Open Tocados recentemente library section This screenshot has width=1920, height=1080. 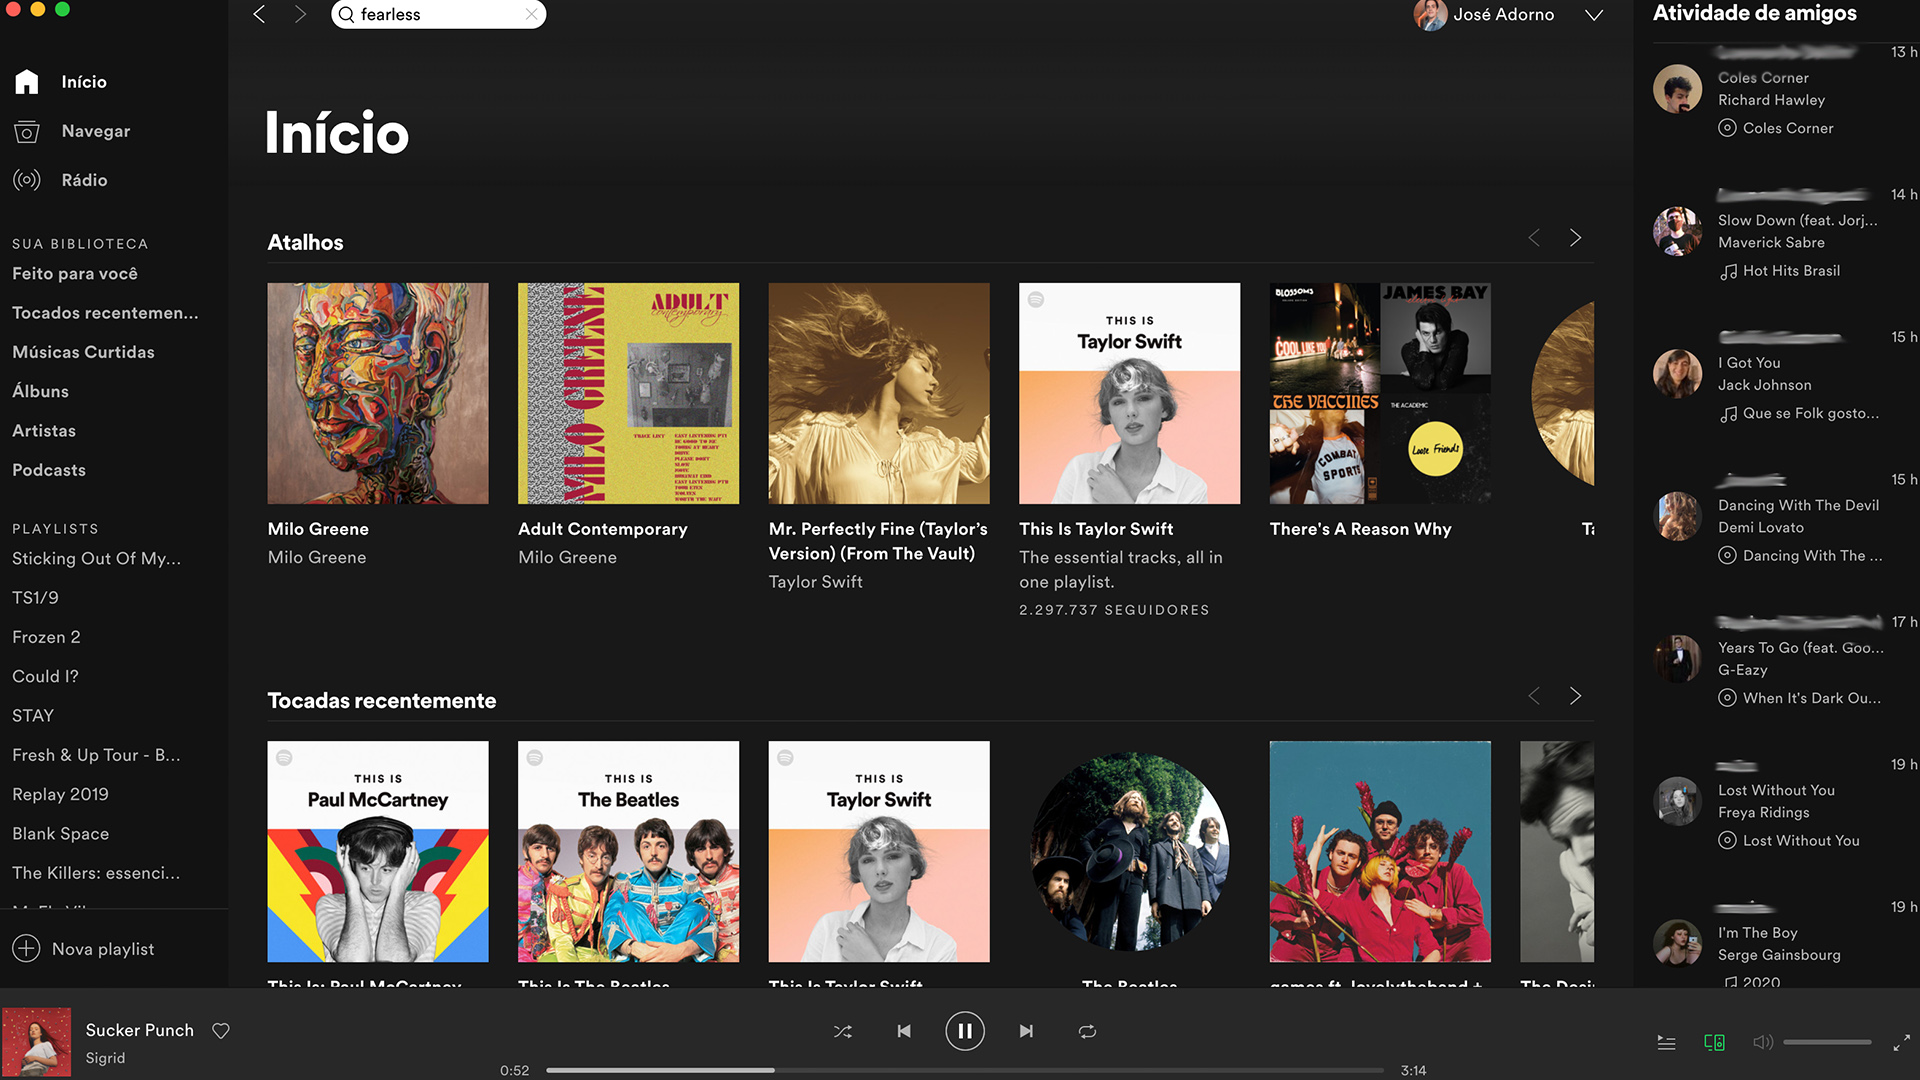click(x=105, y=313)
